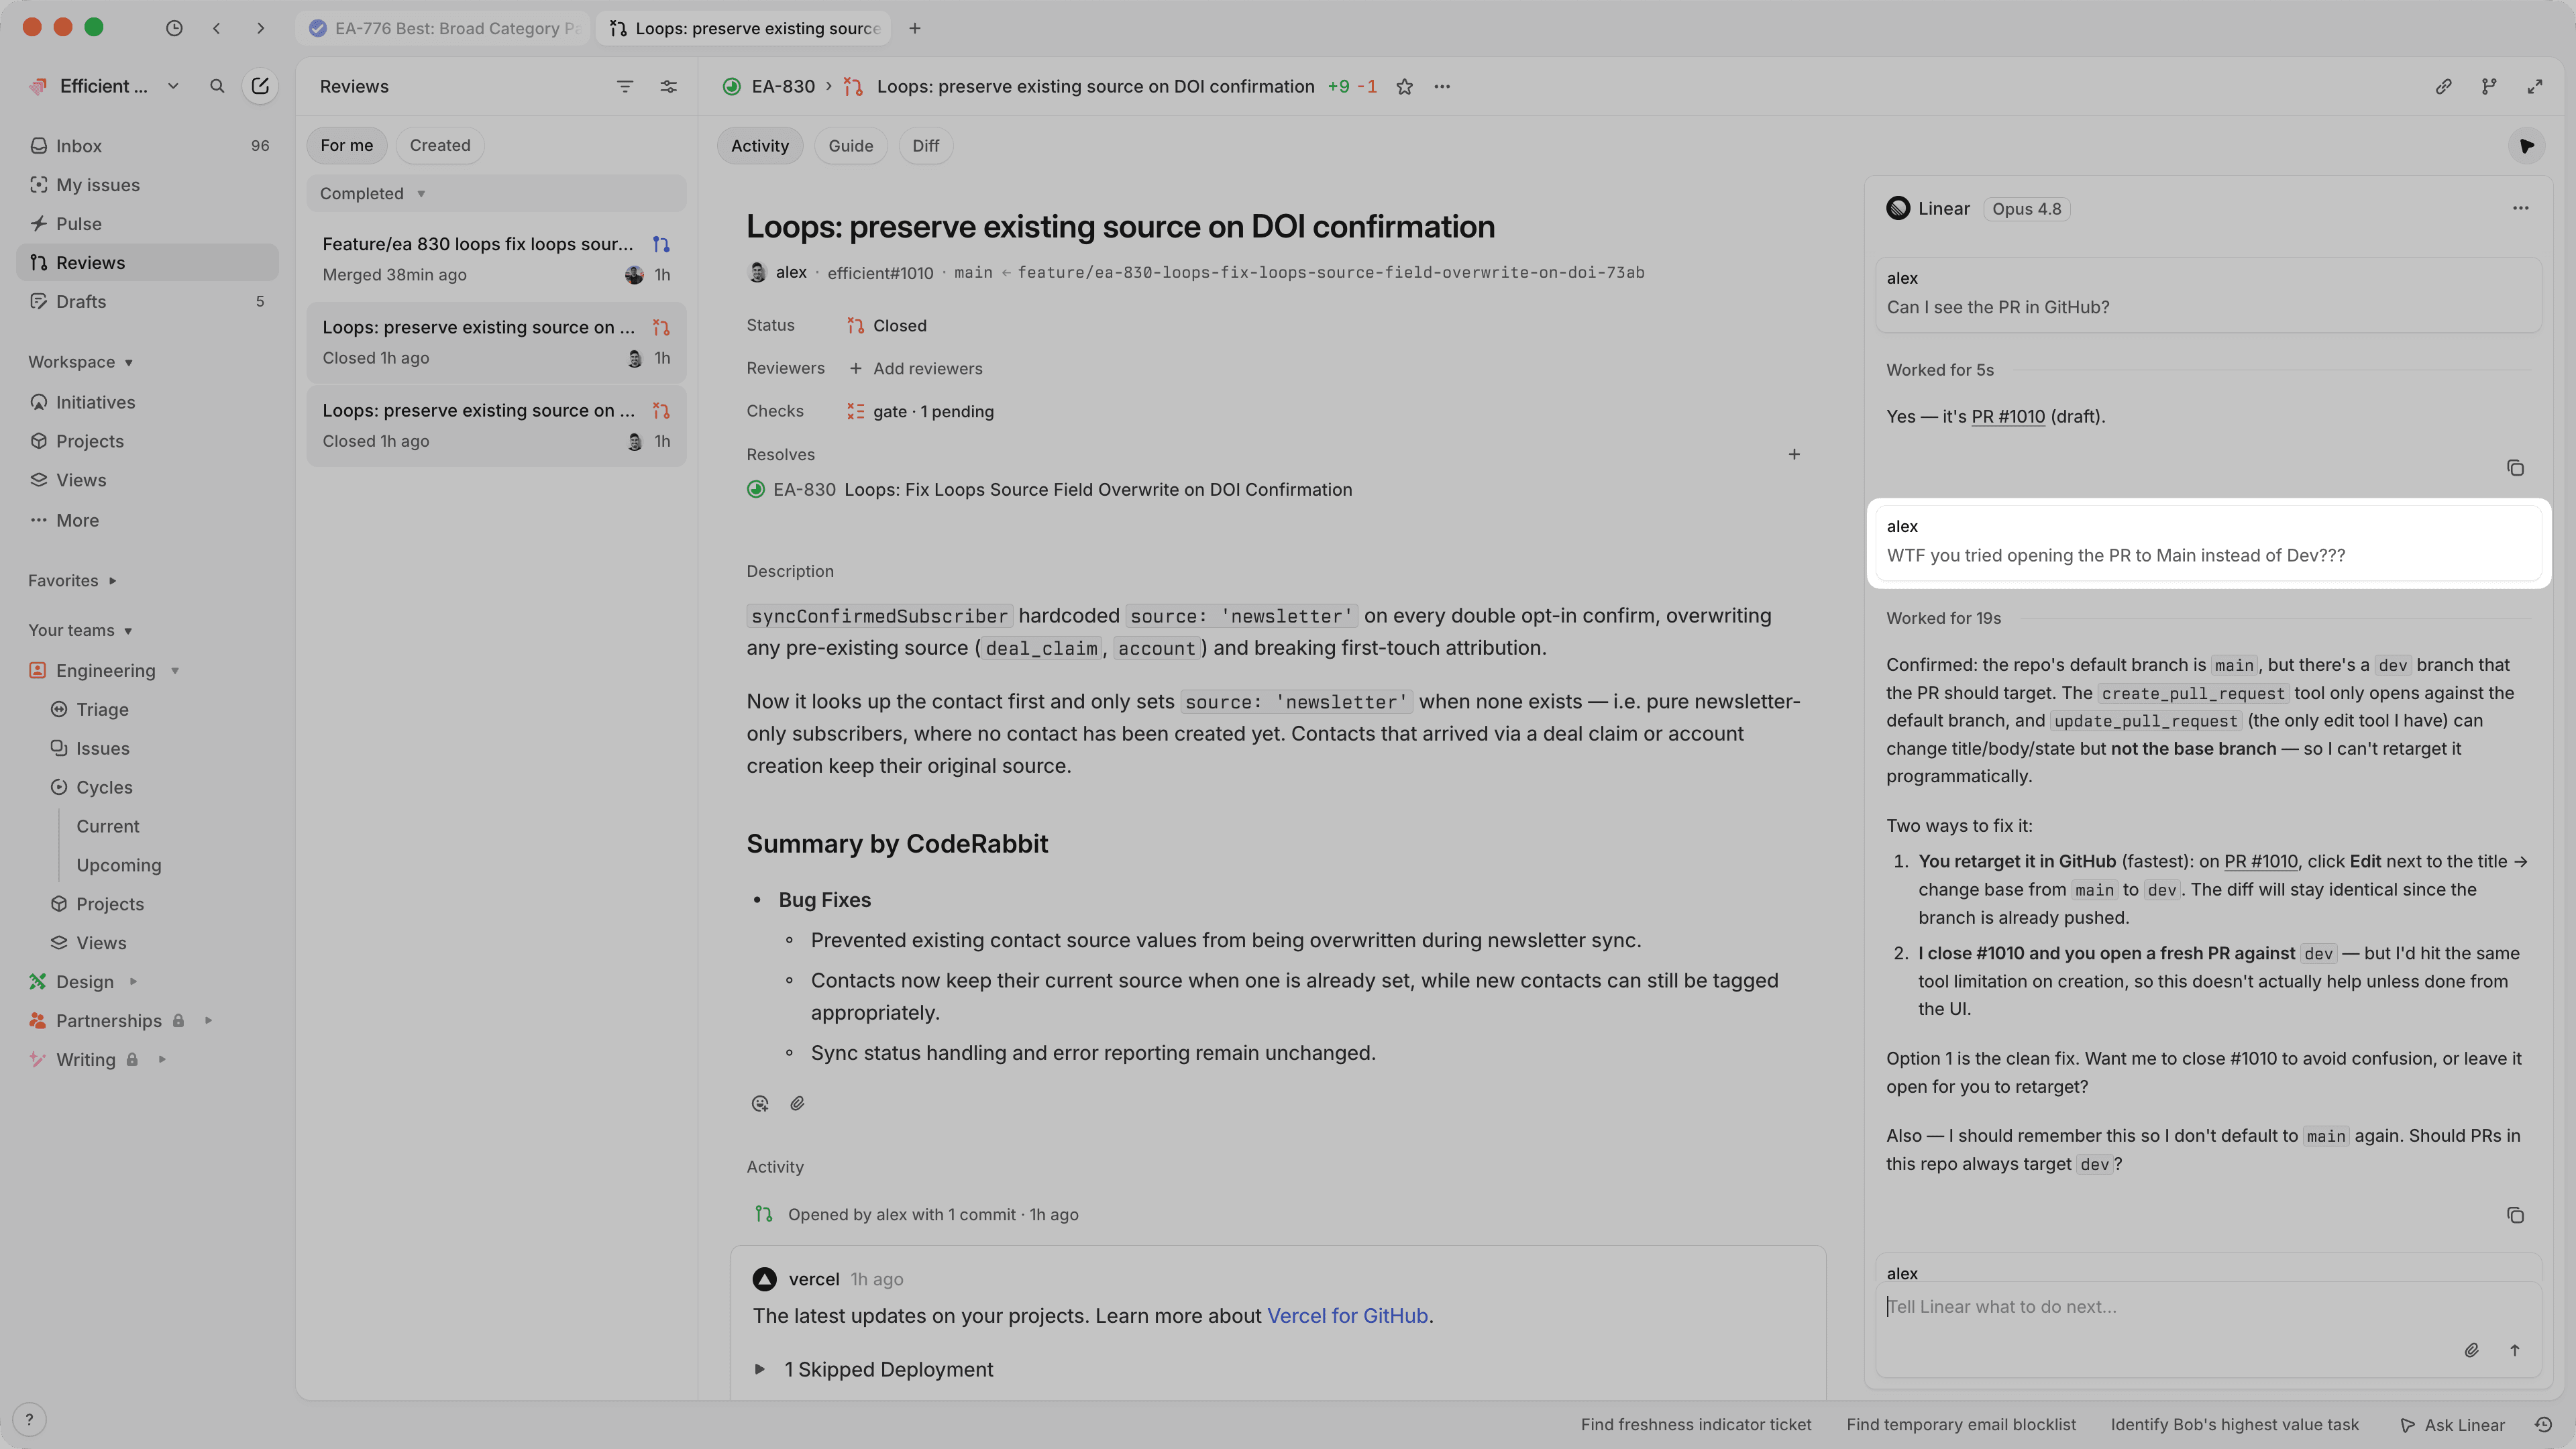The height and width of the screenshot is (1449, 2576).
Task: Open chat history icon beside Ask Linear
Action: pyautogui.click(x=2543, y=1424)
